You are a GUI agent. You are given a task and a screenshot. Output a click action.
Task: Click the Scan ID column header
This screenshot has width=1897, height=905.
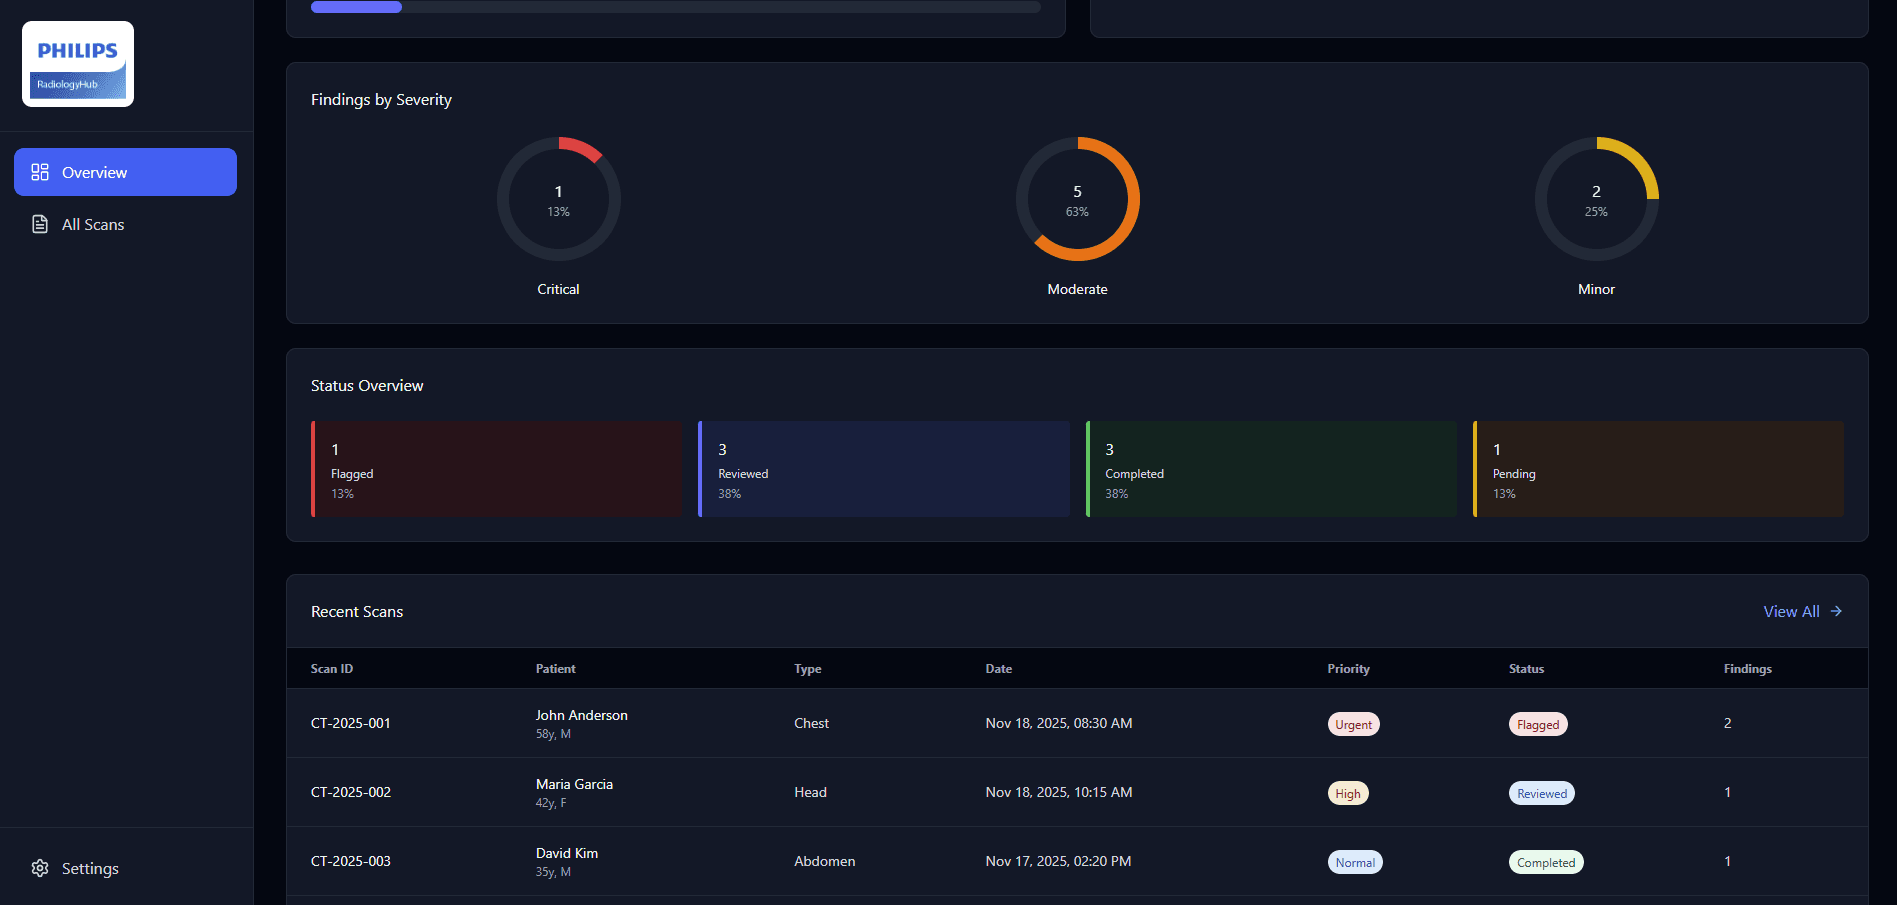click(332, 669)
